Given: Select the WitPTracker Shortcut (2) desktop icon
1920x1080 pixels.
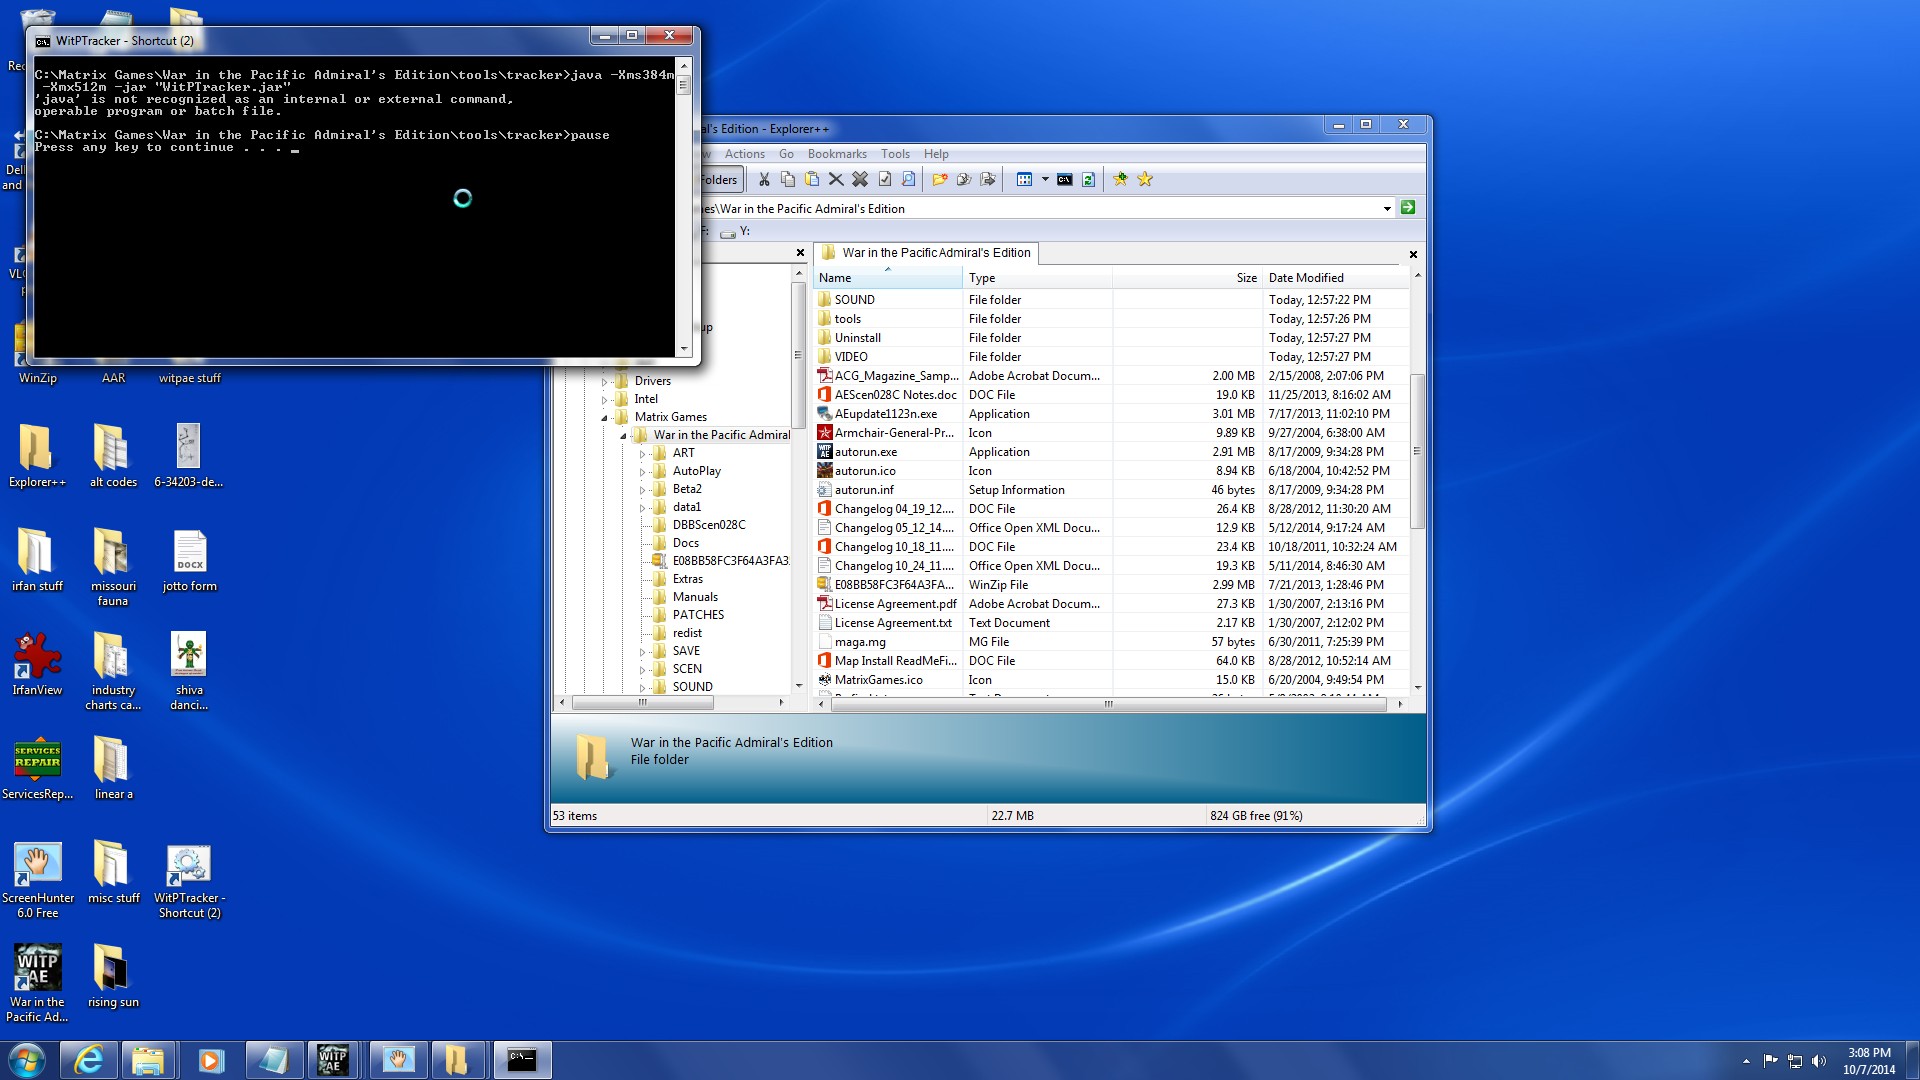Looking at the screenshot, I should pyautogui.click(x=189, y=880).
